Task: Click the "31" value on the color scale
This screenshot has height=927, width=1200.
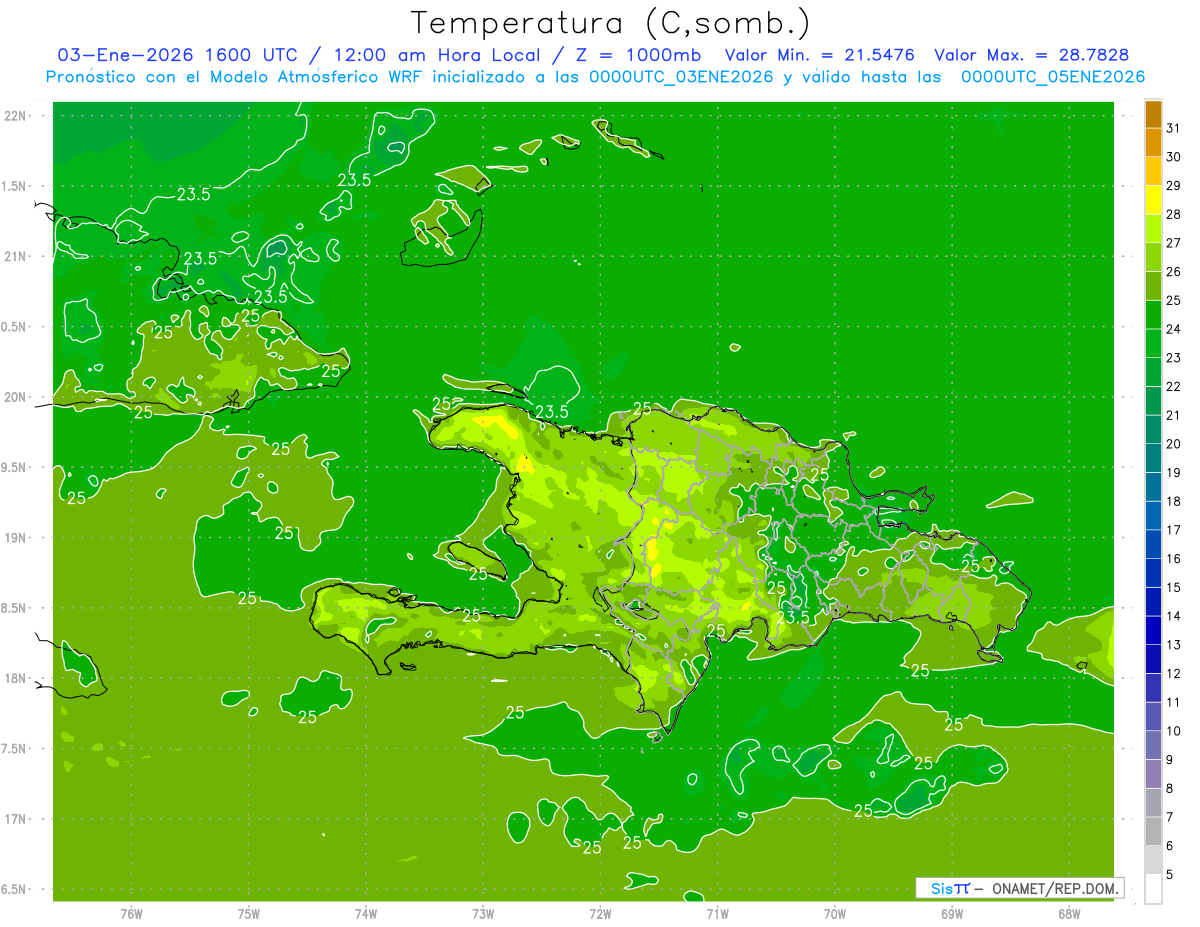Action: click(1174, 128)
